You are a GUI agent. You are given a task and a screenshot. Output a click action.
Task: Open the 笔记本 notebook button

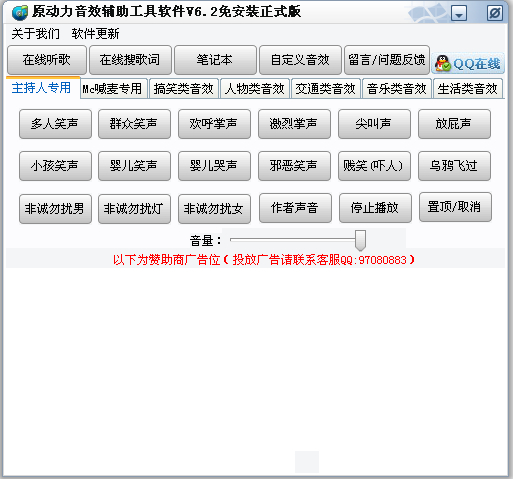tap(215, 60)
